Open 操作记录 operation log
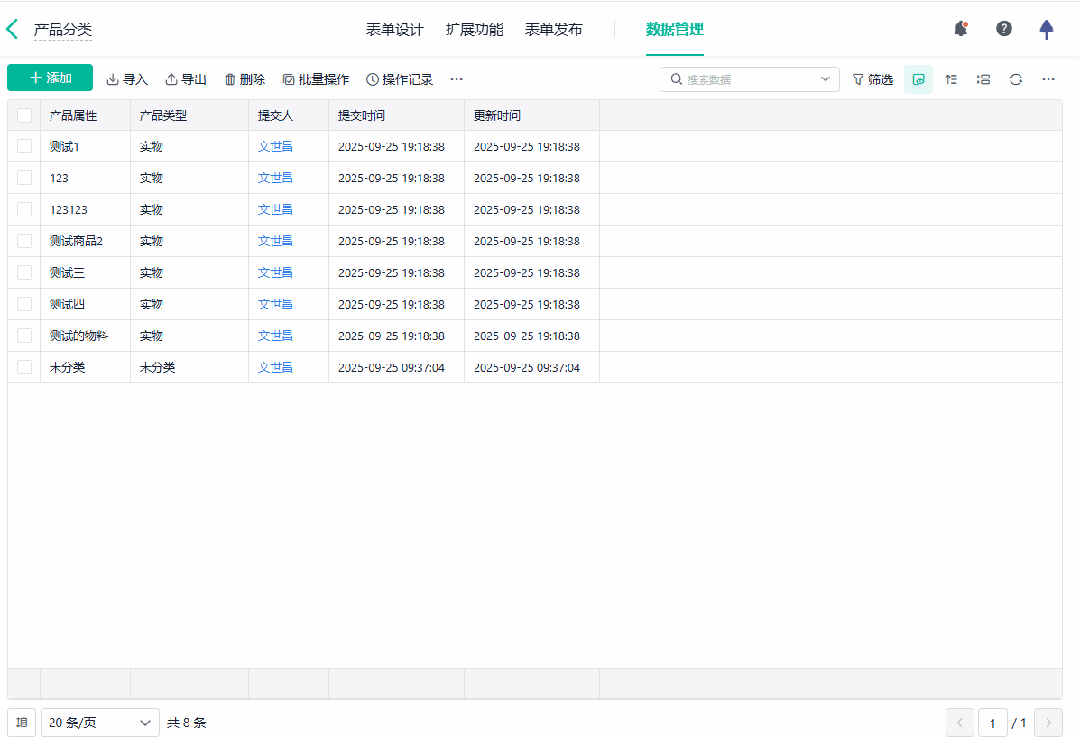Image resolution: width=1080 pixels, height=737 pixels. pos(399,79)
